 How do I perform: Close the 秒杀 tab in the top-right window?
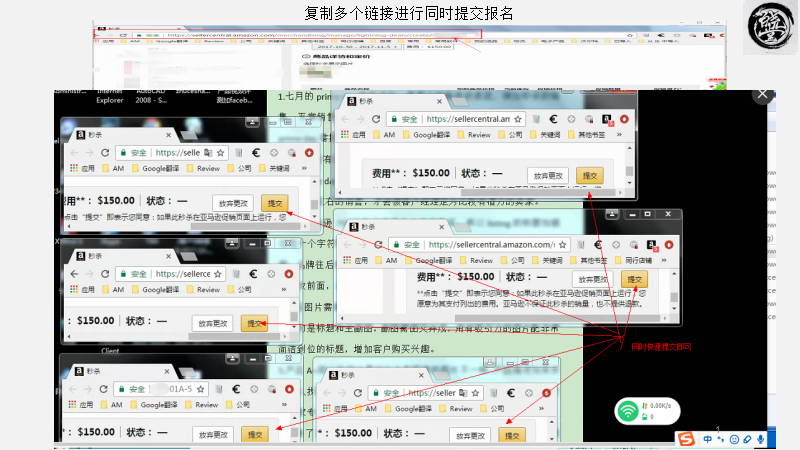[439, 101]
